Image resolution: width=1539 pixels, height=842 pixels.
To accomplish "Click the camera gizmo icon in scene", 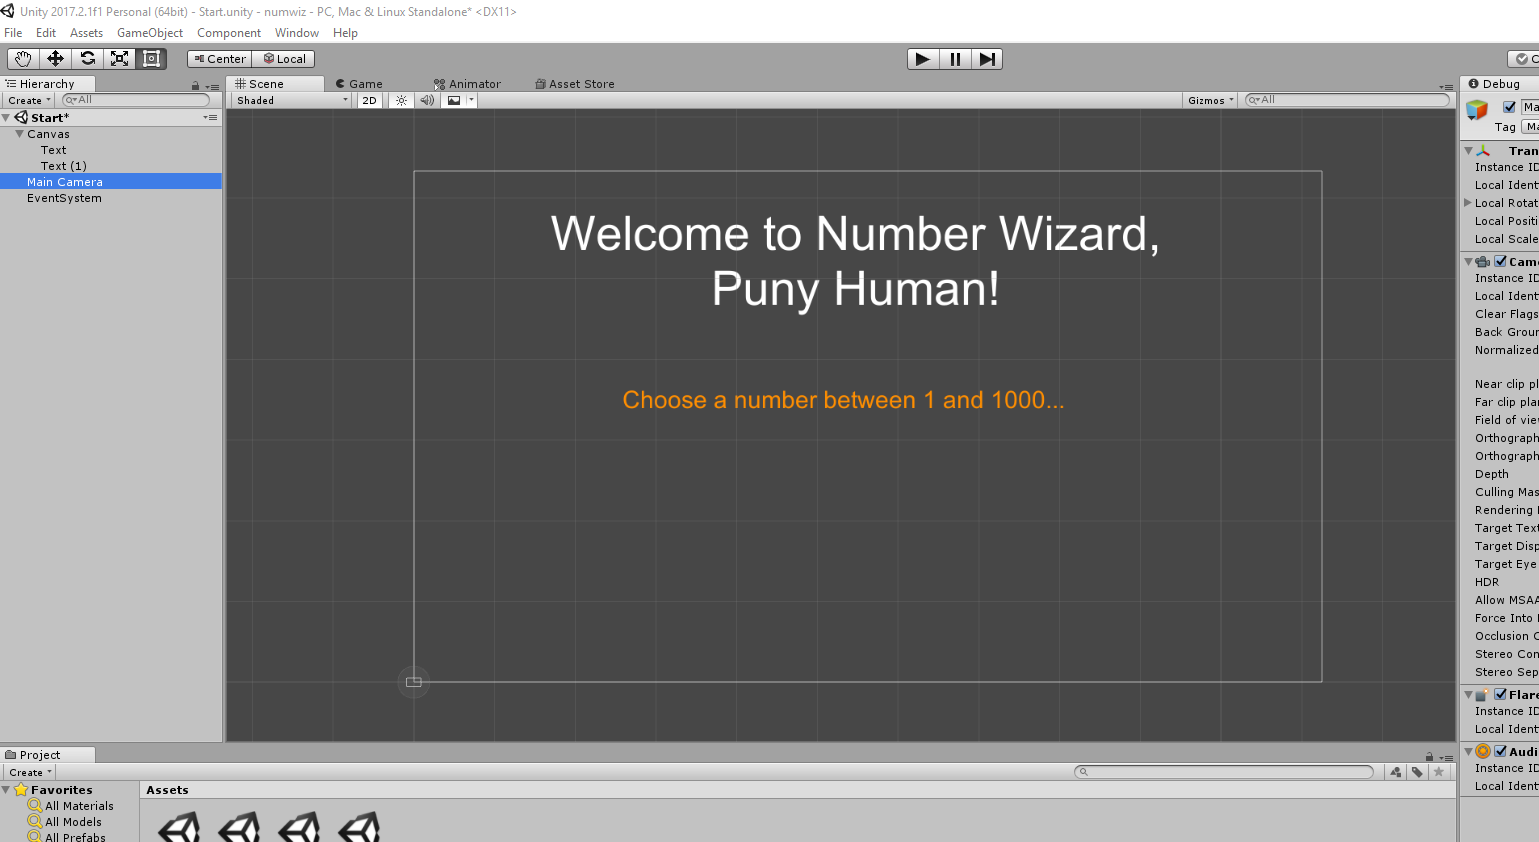I will [x=414, y=682].
